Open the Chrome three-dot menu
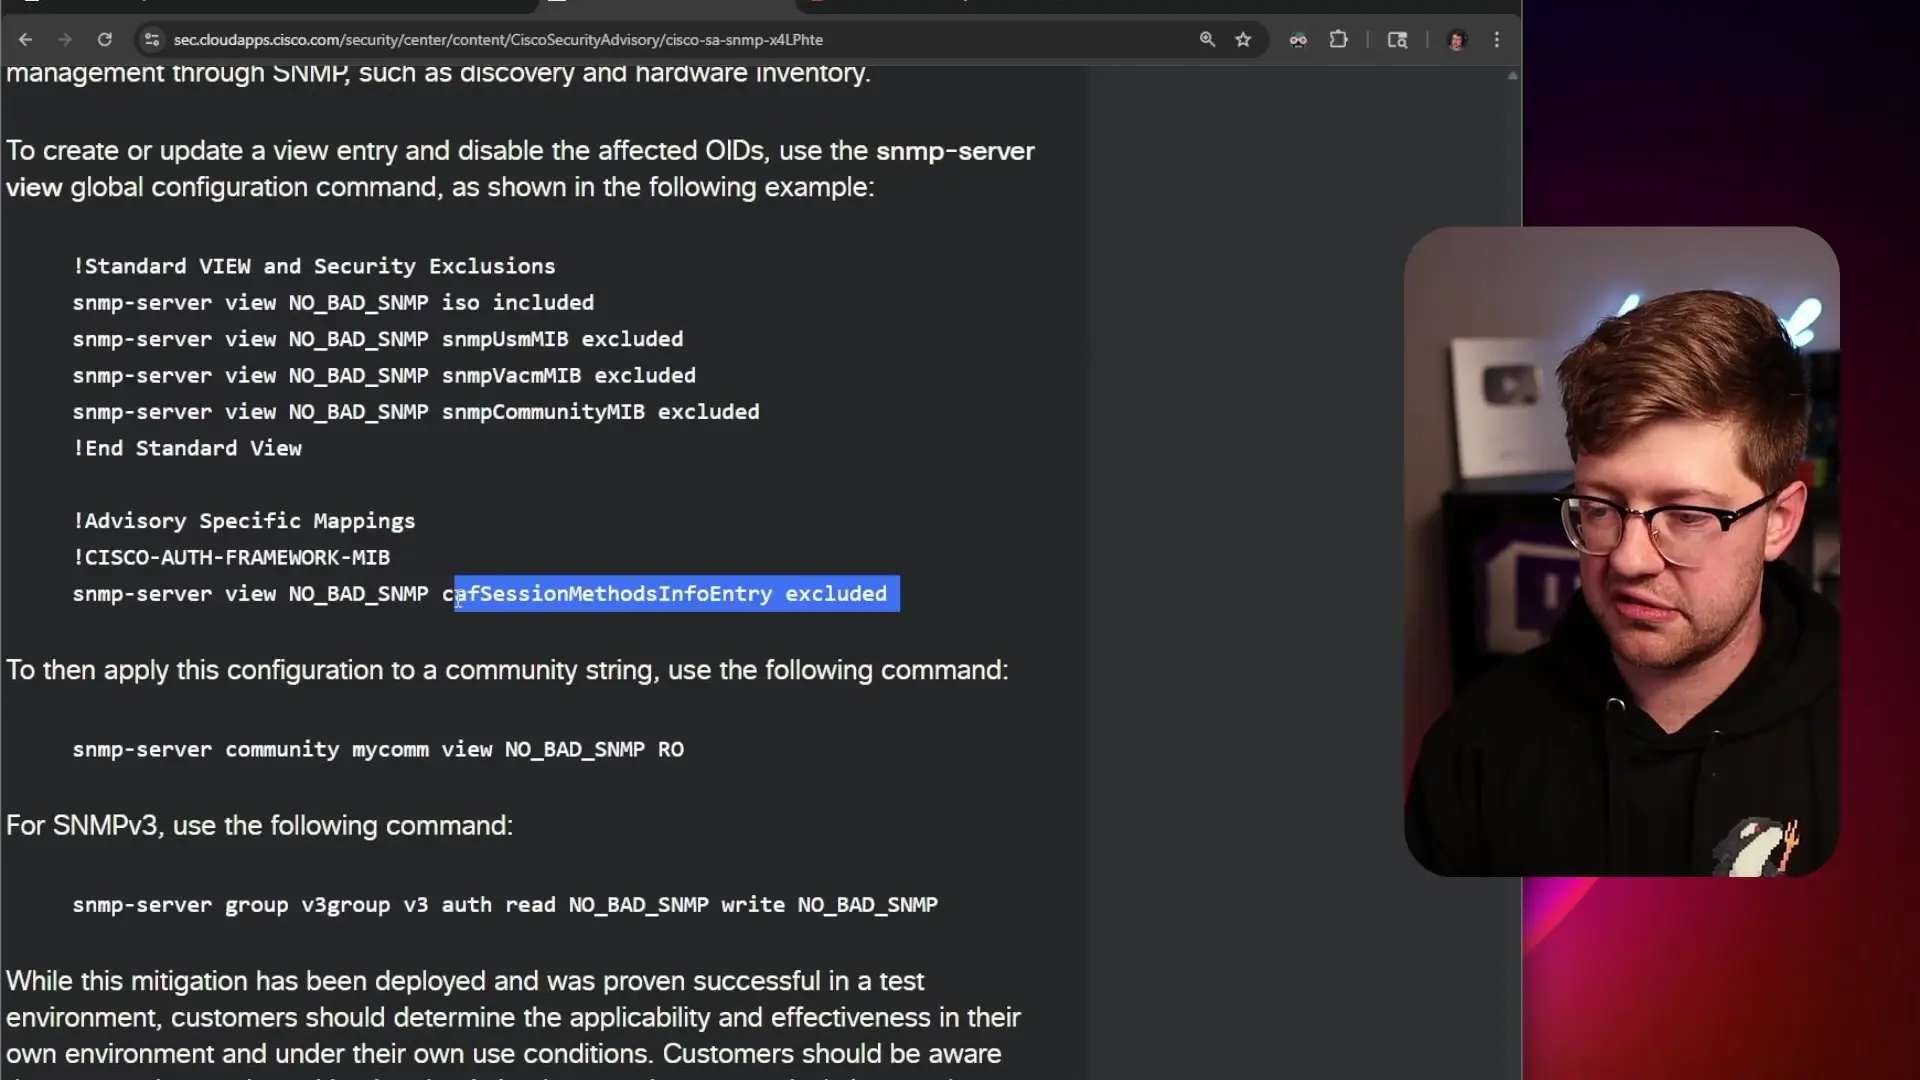This screenshot has height=1080, width=1920. click(x=1496, y=40)
